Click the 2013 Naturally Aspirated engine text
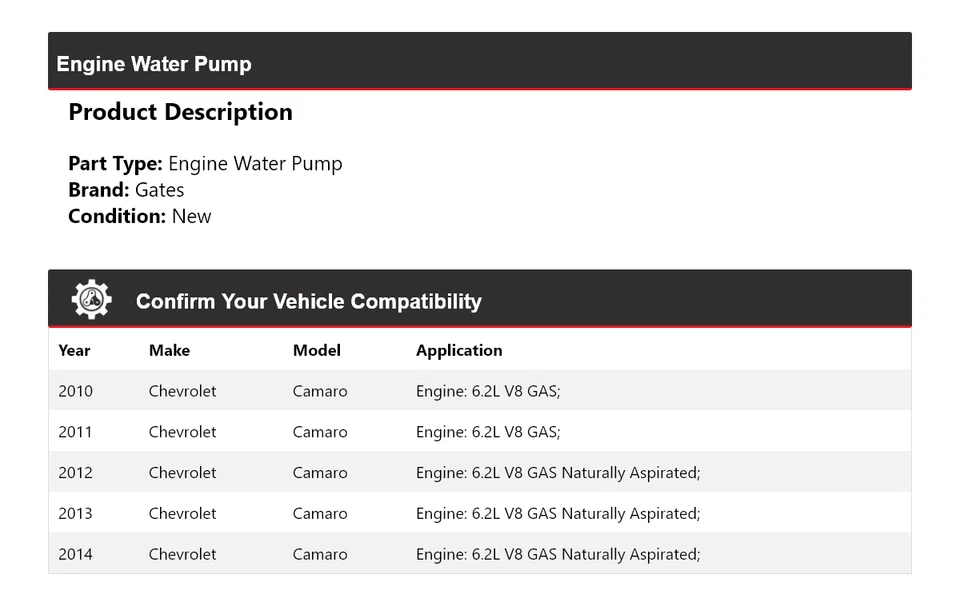This screenshot has height=606, width=960. 558,514
